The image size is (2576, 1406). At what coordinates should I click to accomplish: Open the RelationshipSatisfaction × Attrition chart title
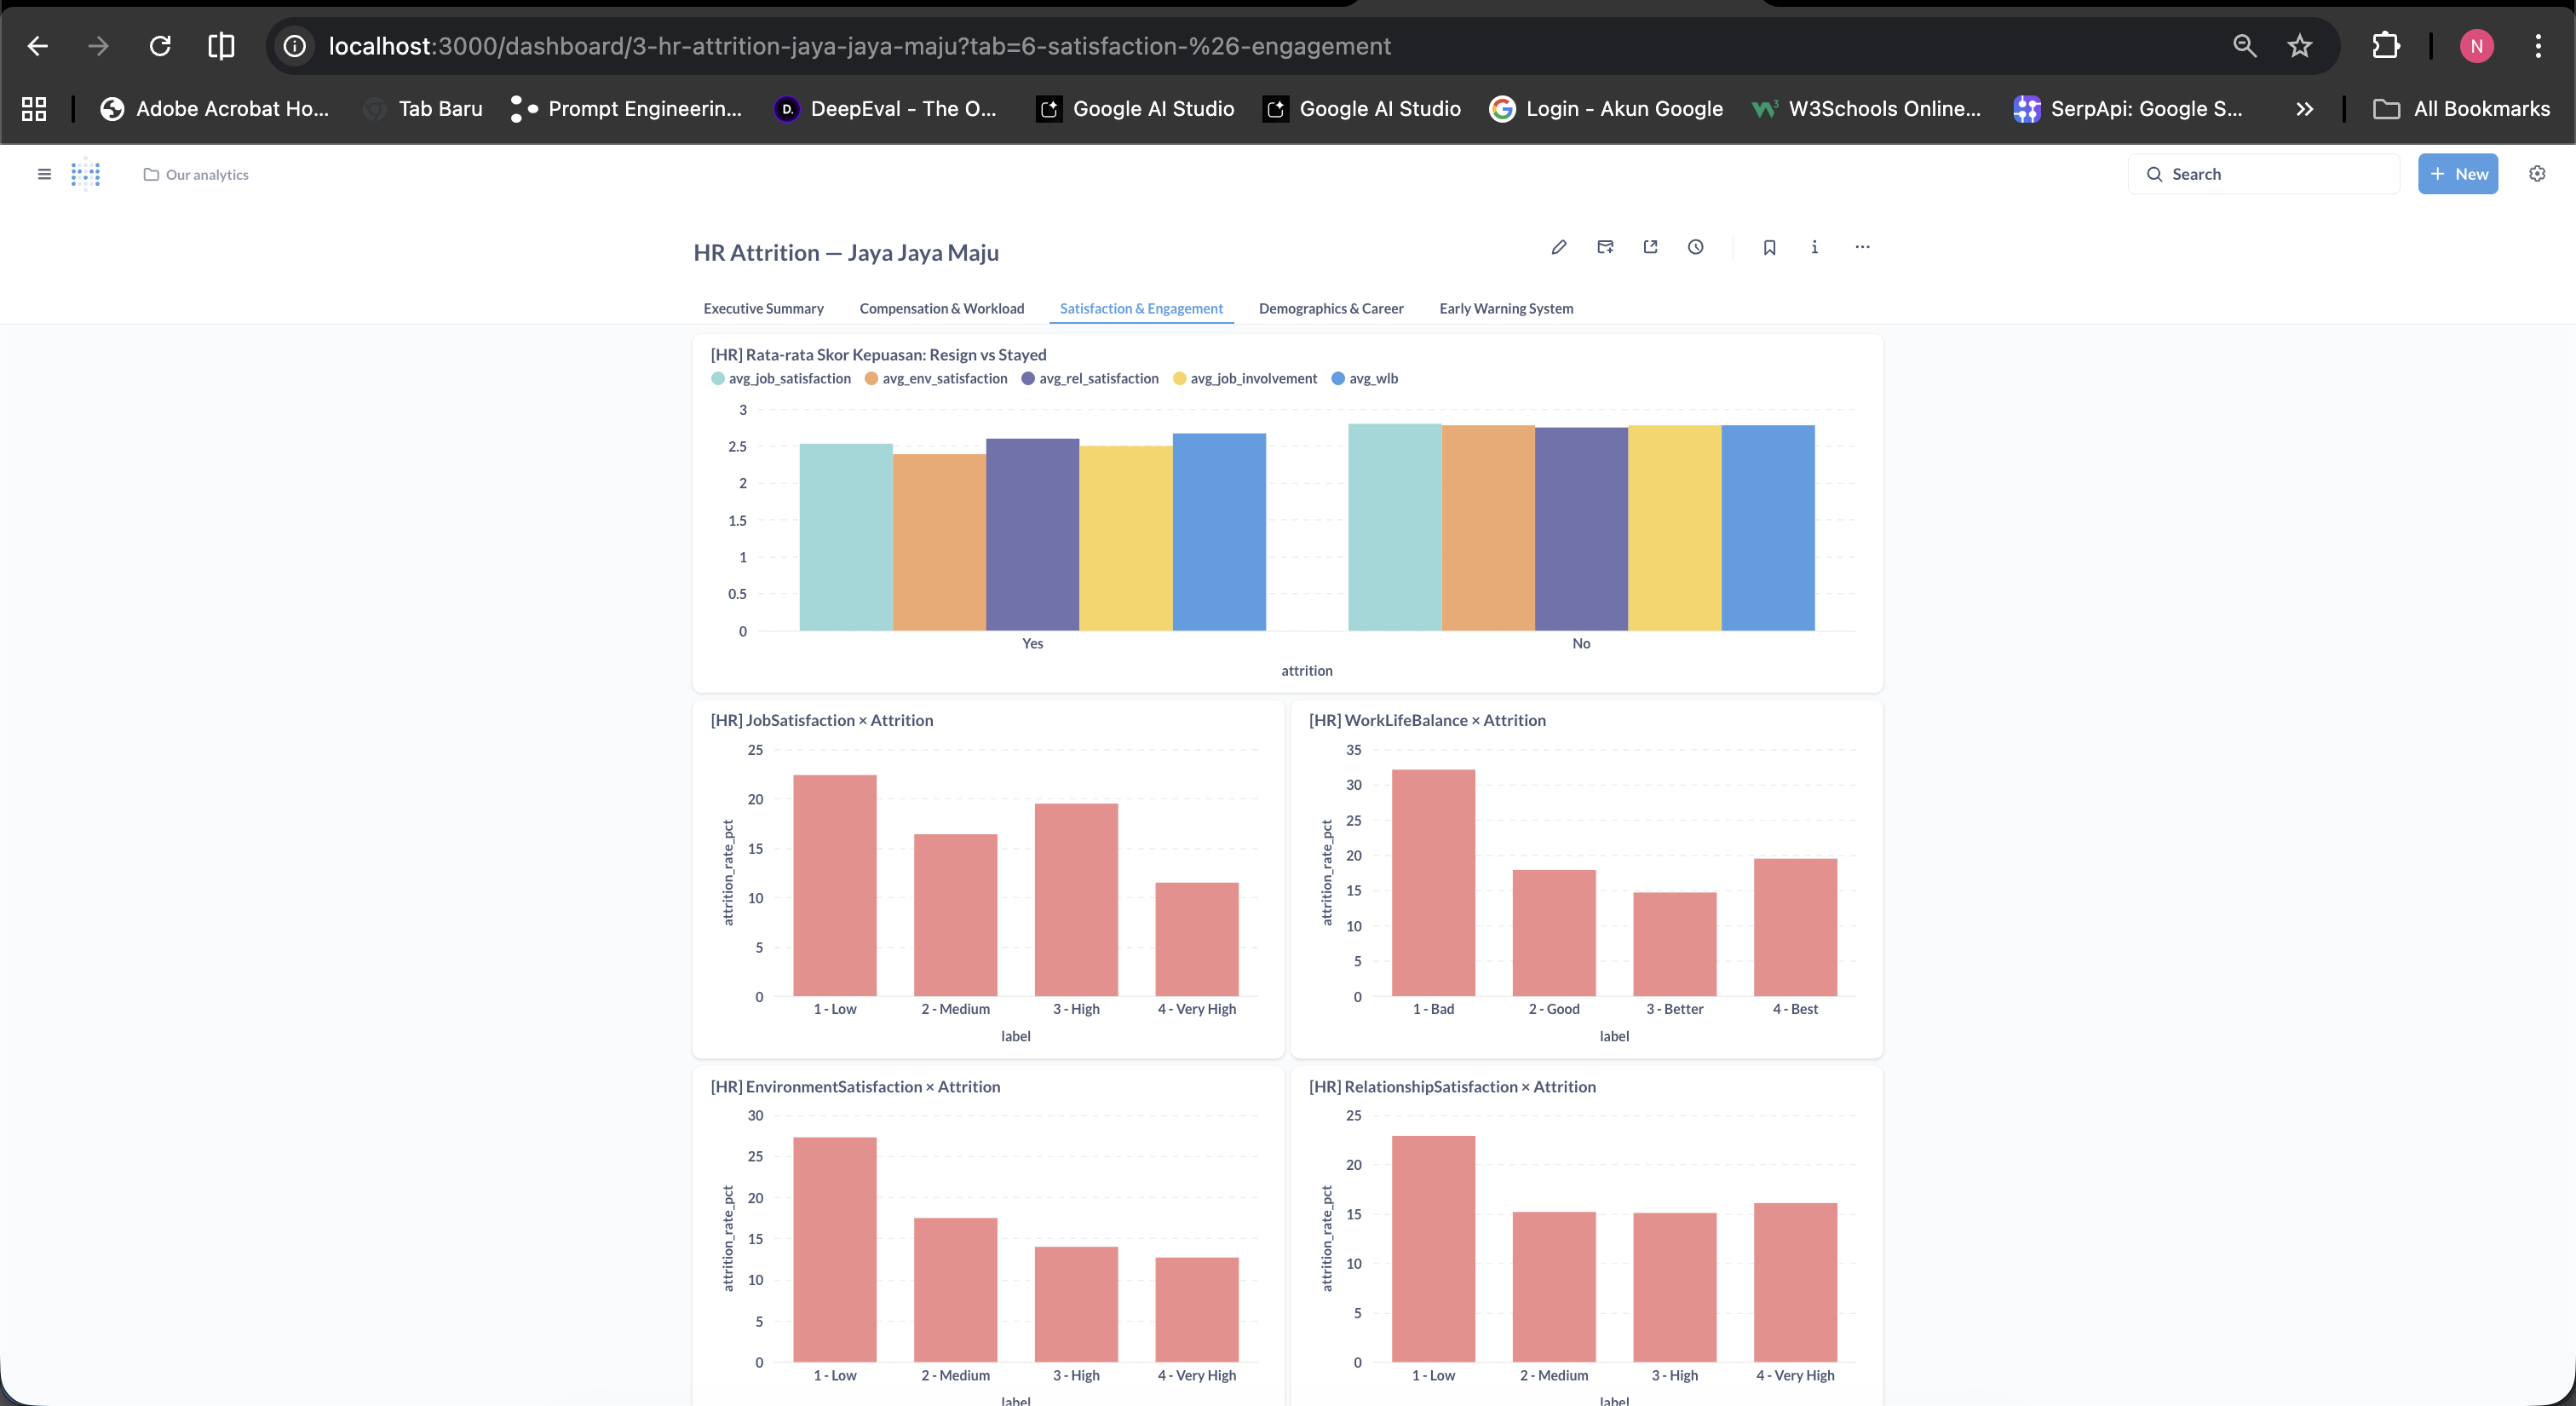1452,1087
